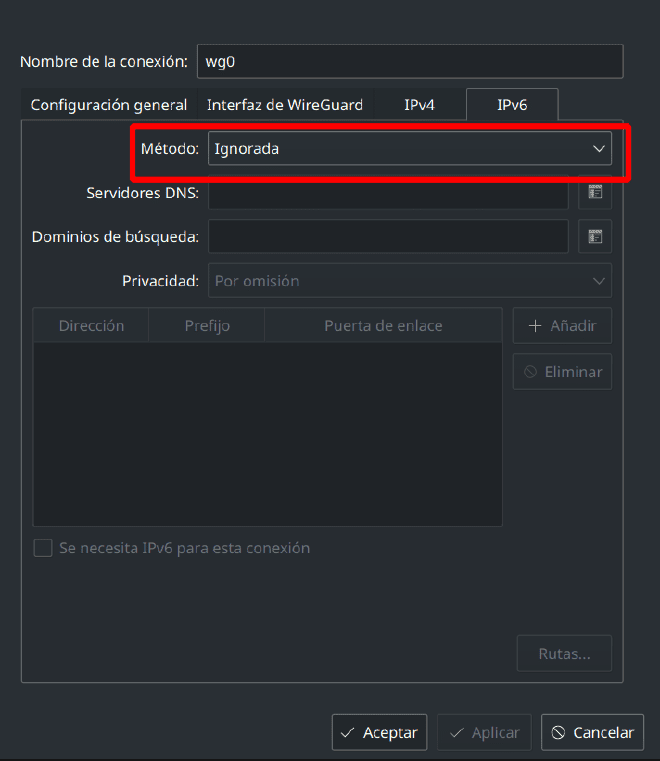This screenshot has height=761, width=660.
Task: Switch to Interfaz de WireGuard tab
Action: [285, 104]
